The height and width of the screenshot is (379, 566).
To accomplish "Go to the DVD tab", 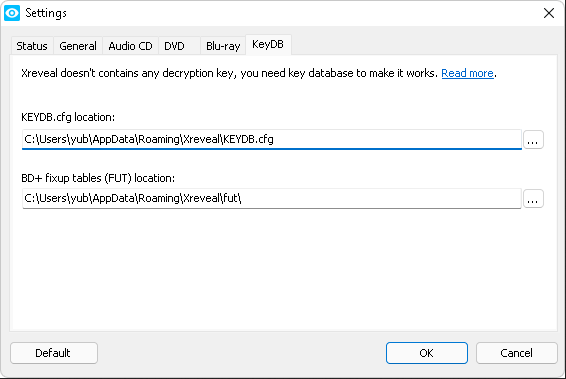I will point(179,46).
